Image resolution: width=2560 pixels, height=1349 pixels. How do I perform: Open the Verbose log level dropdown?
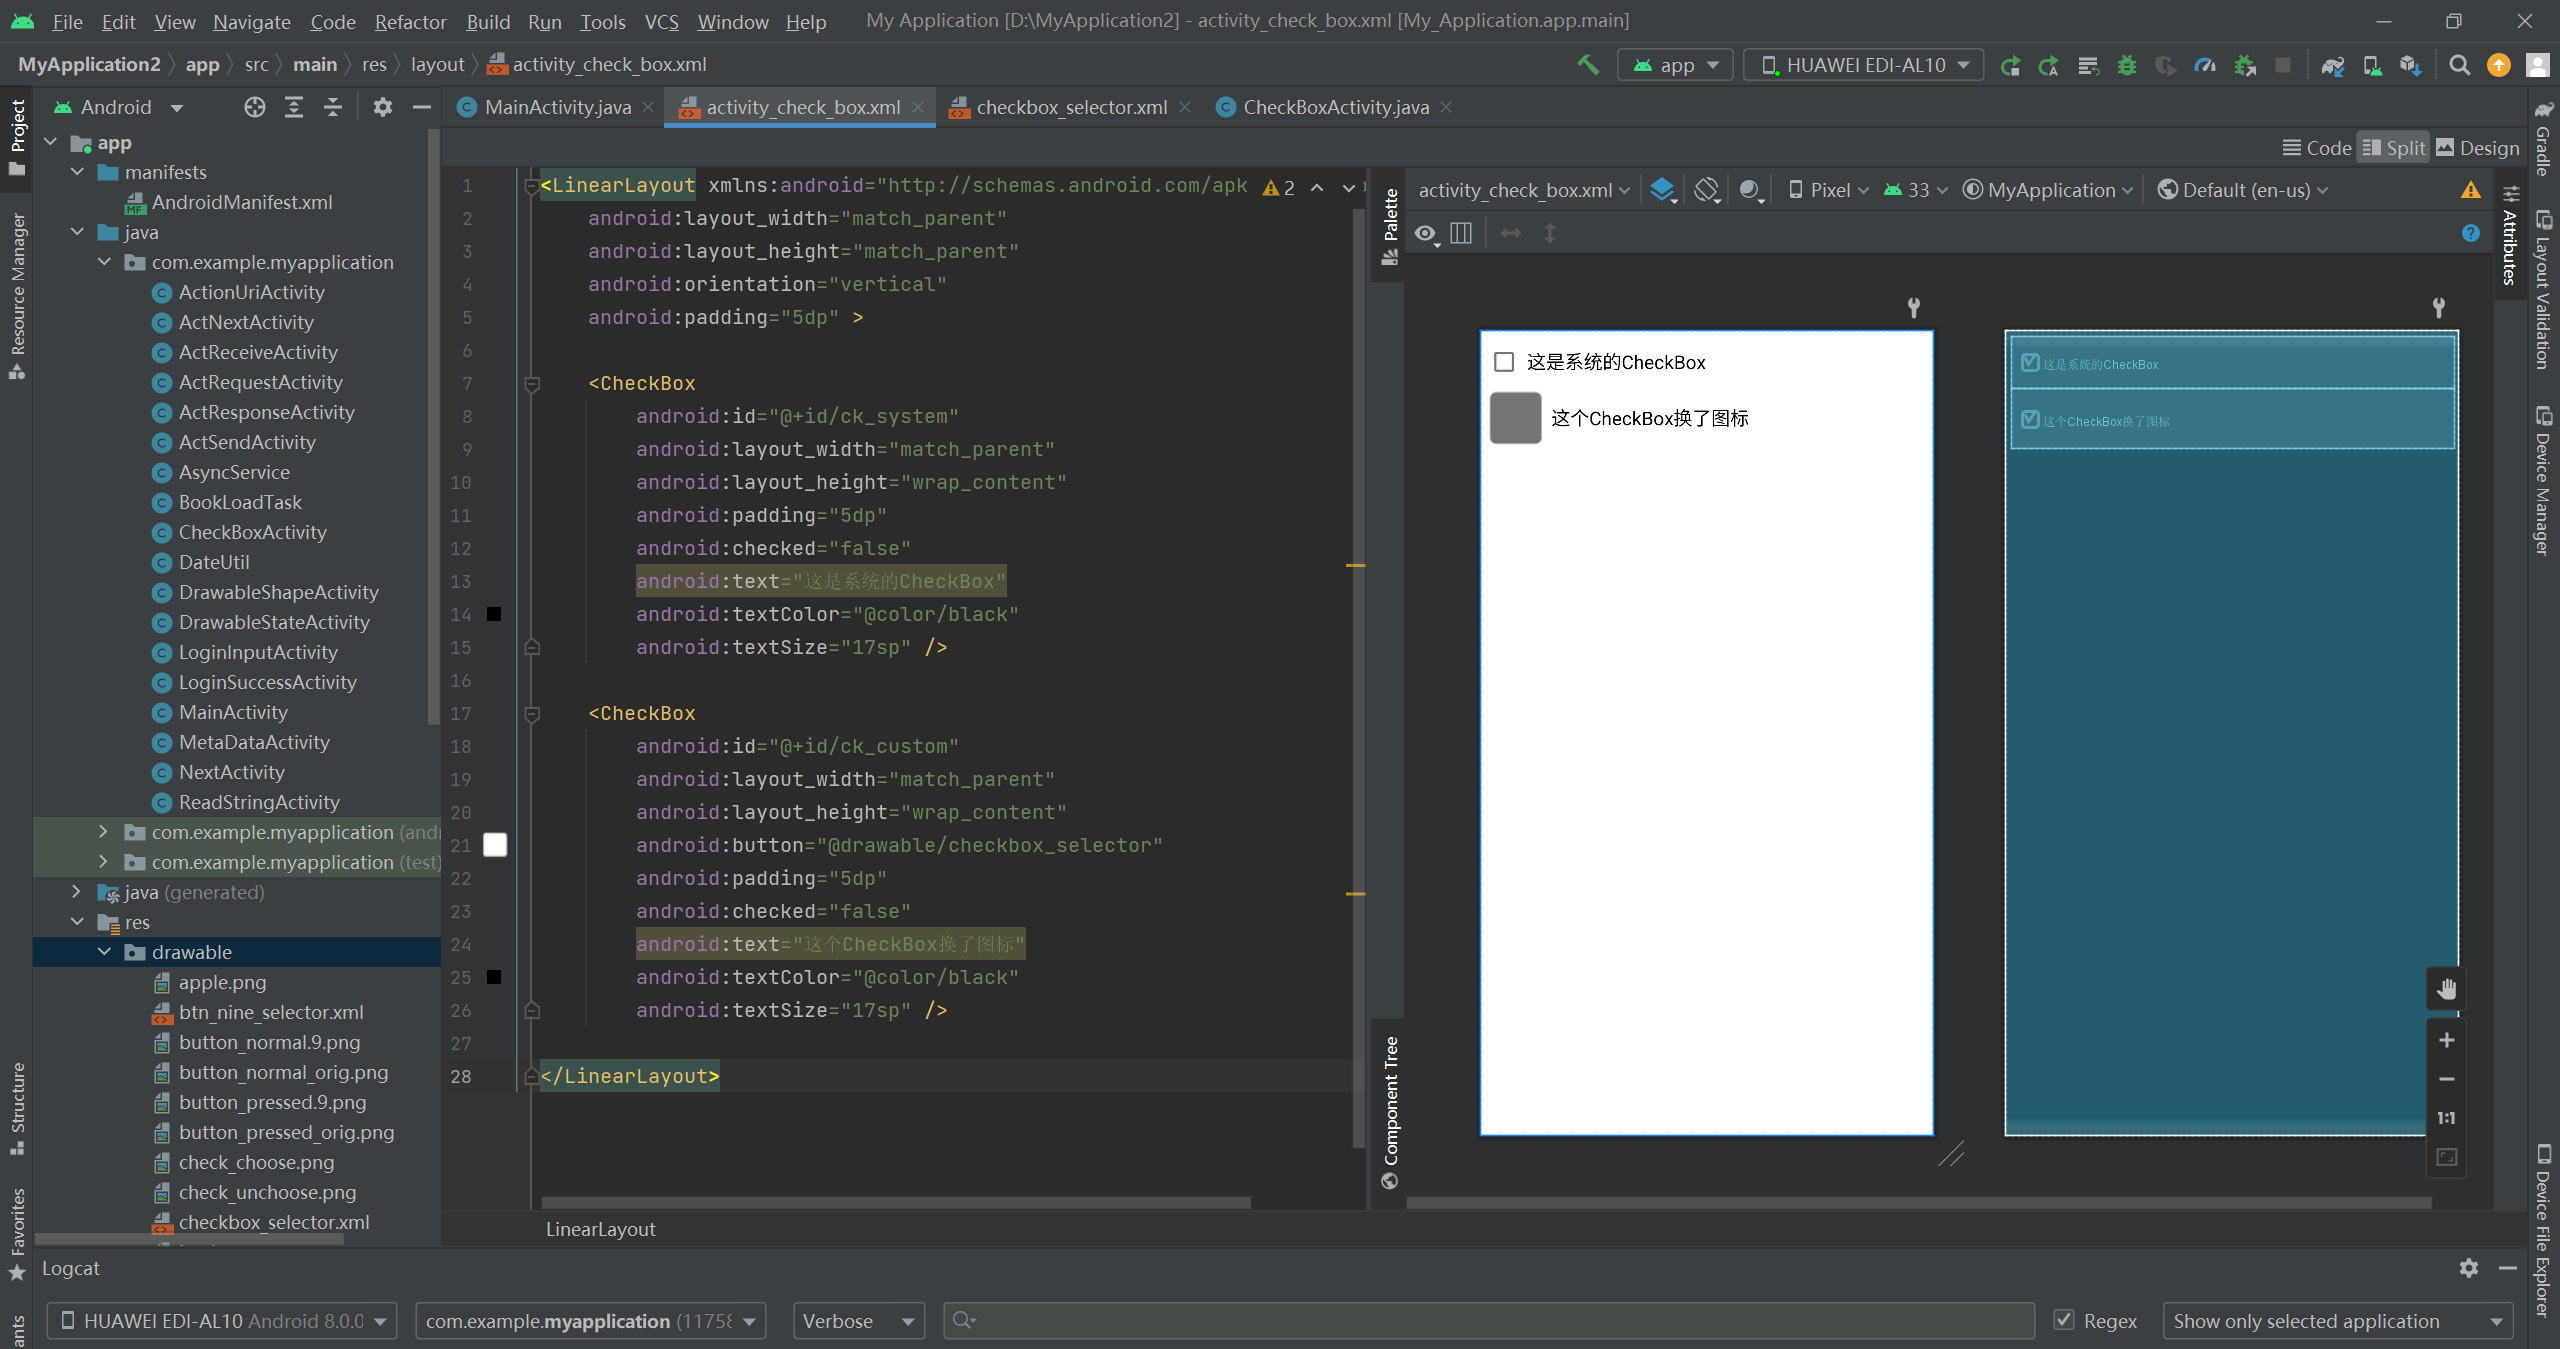(858, 1321)
